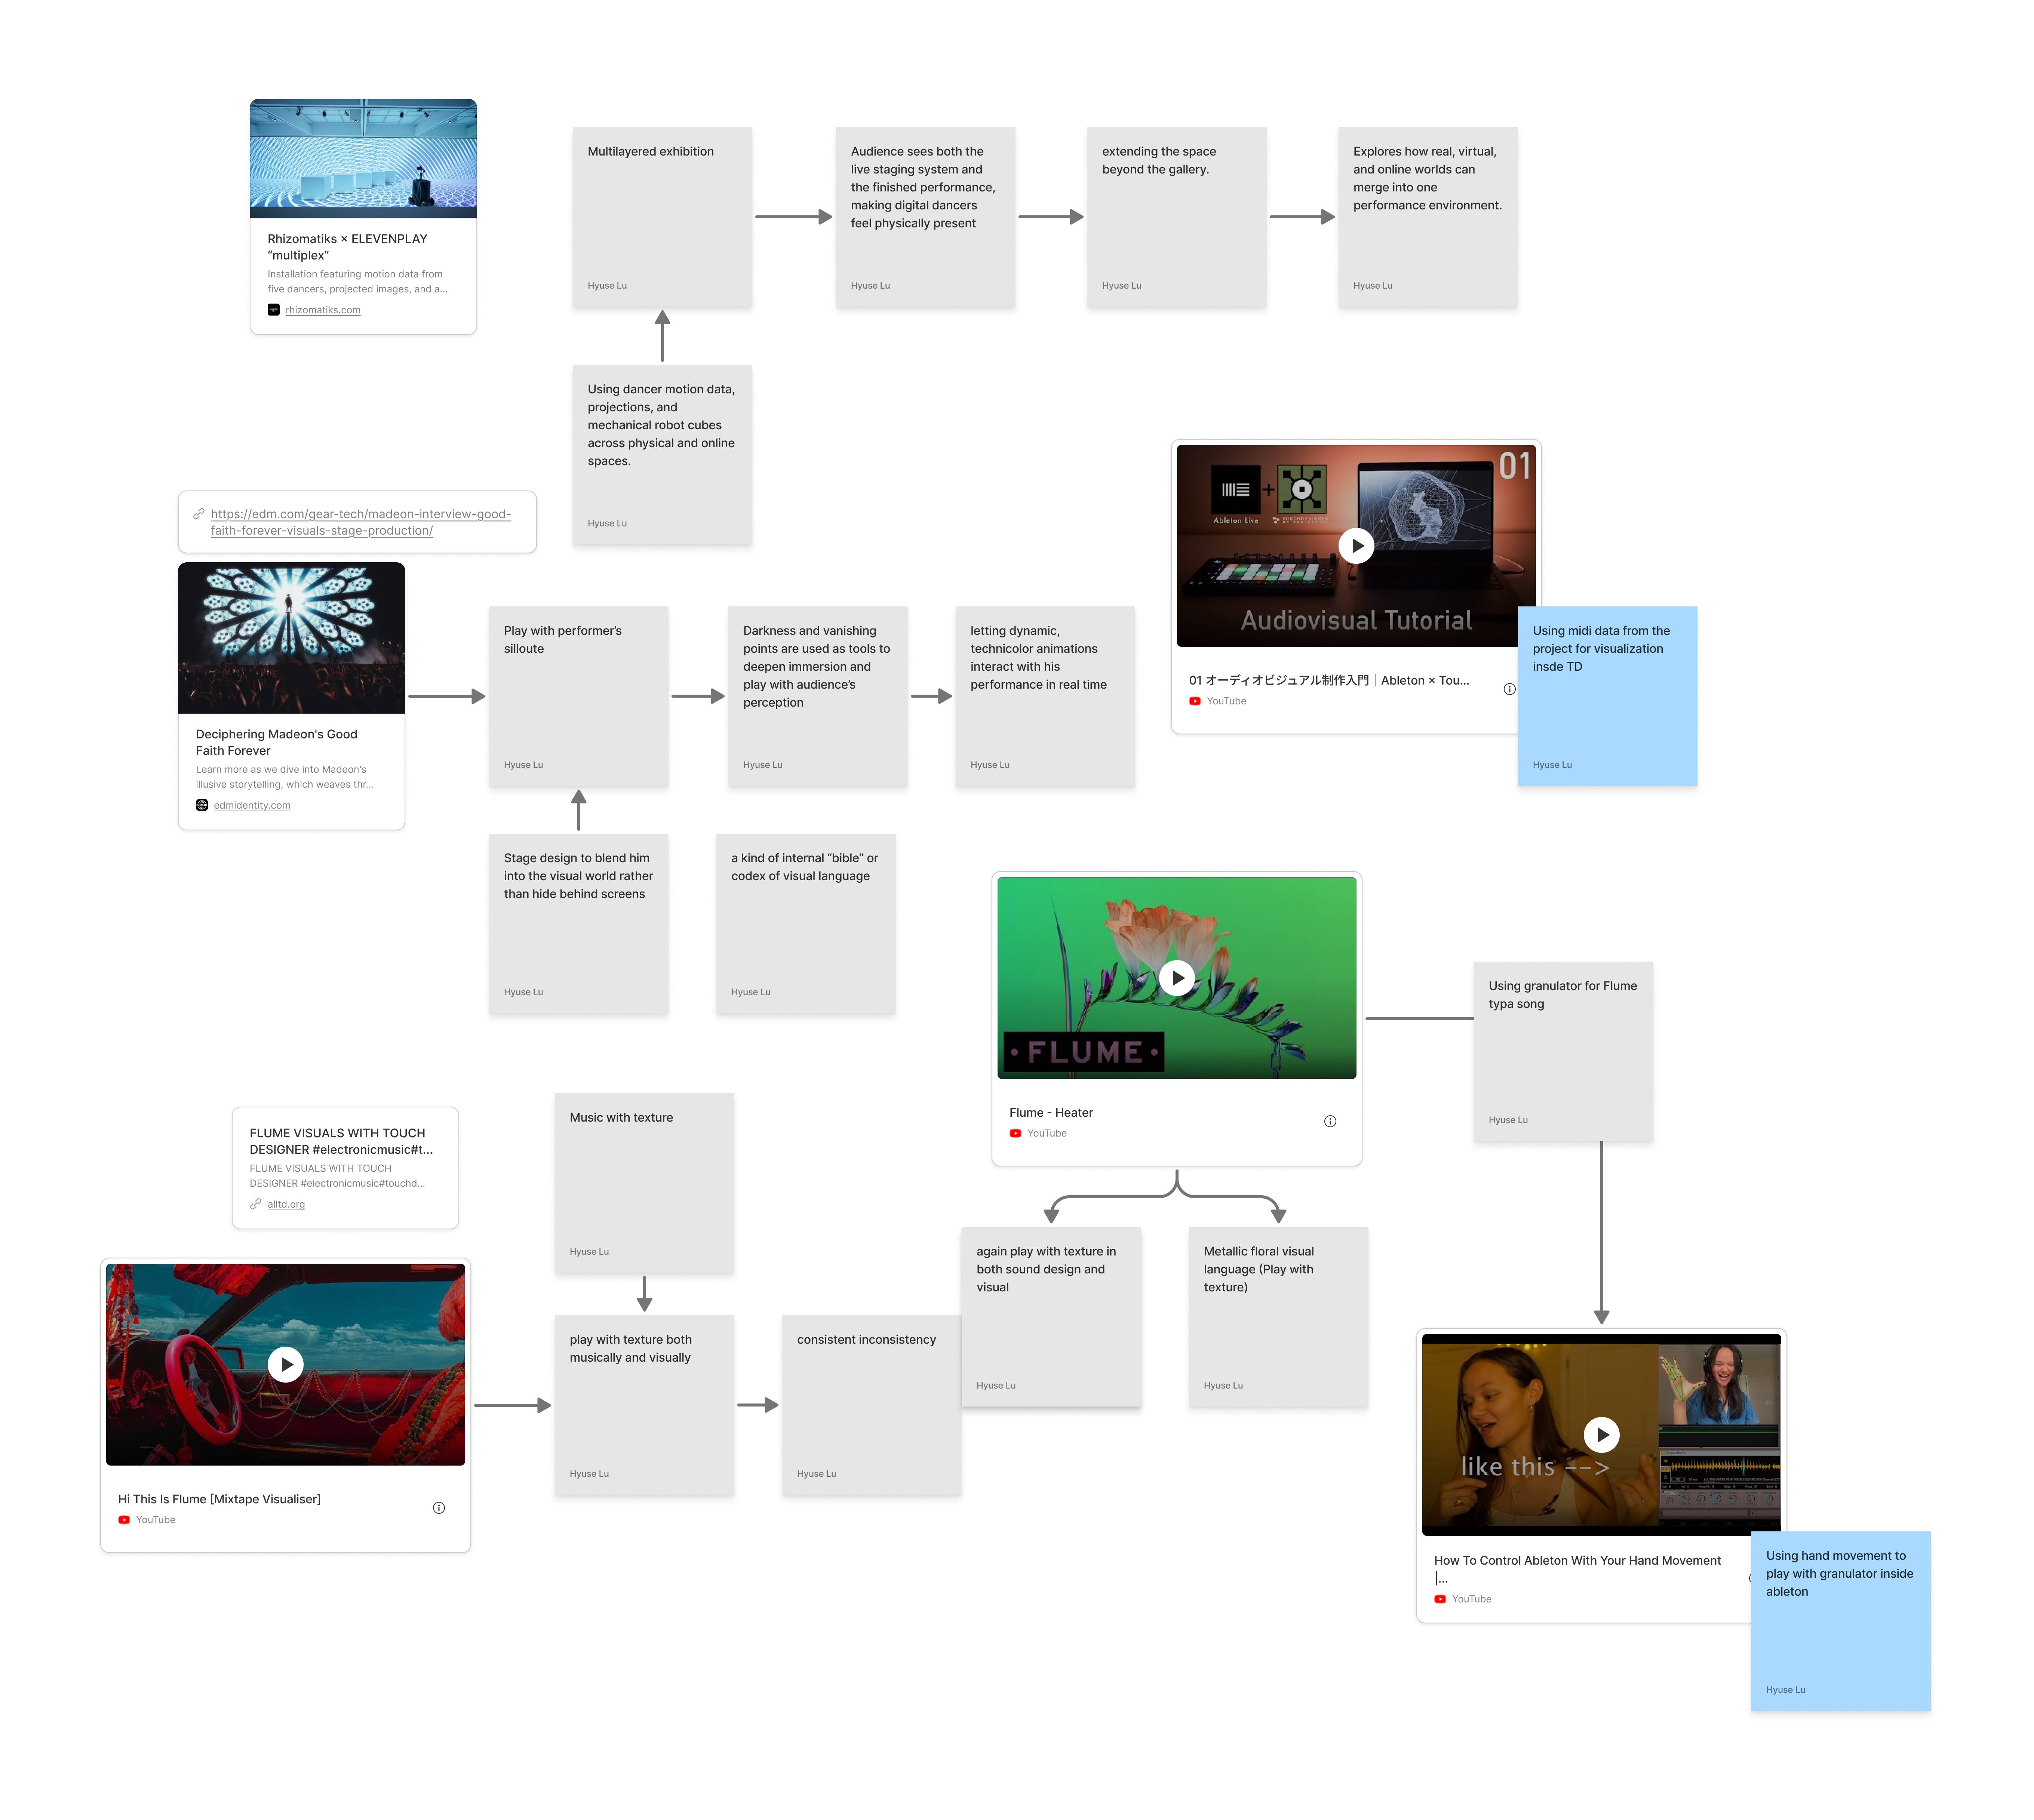Click edmidentity.com favicon icon

point(202,805)
